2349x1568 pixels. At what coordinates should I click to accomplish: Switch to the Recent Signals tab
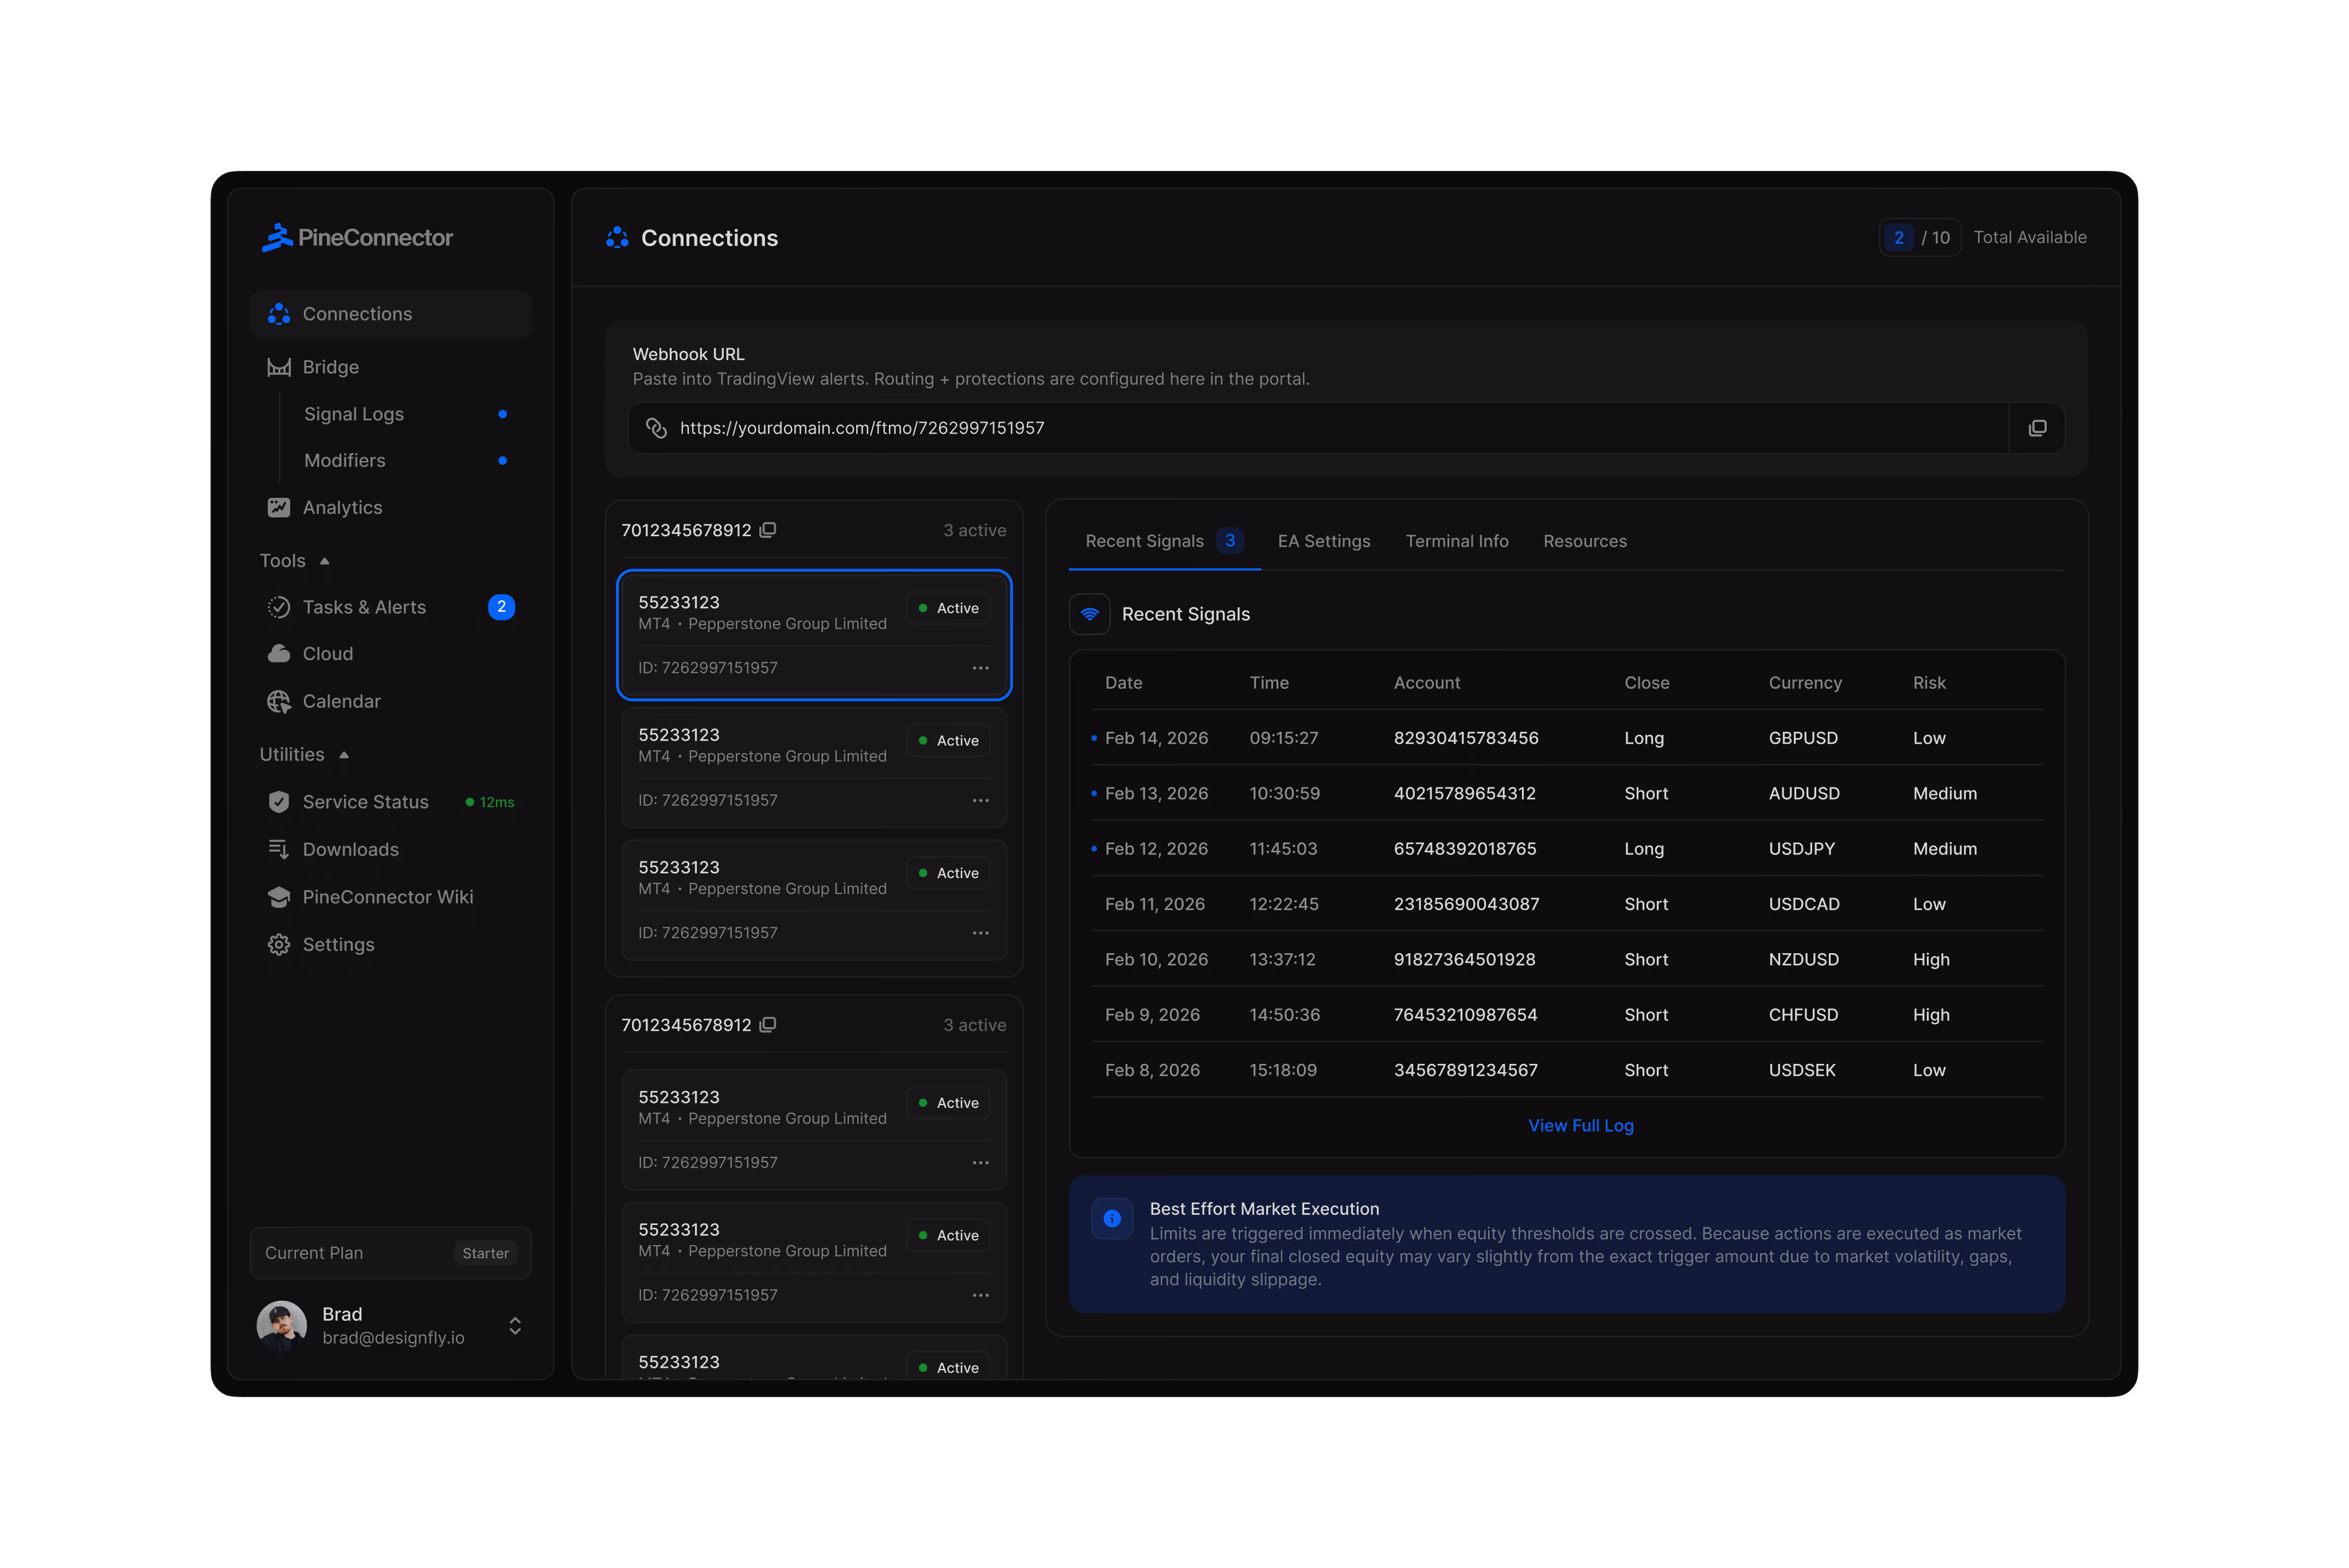point(1164,541)
